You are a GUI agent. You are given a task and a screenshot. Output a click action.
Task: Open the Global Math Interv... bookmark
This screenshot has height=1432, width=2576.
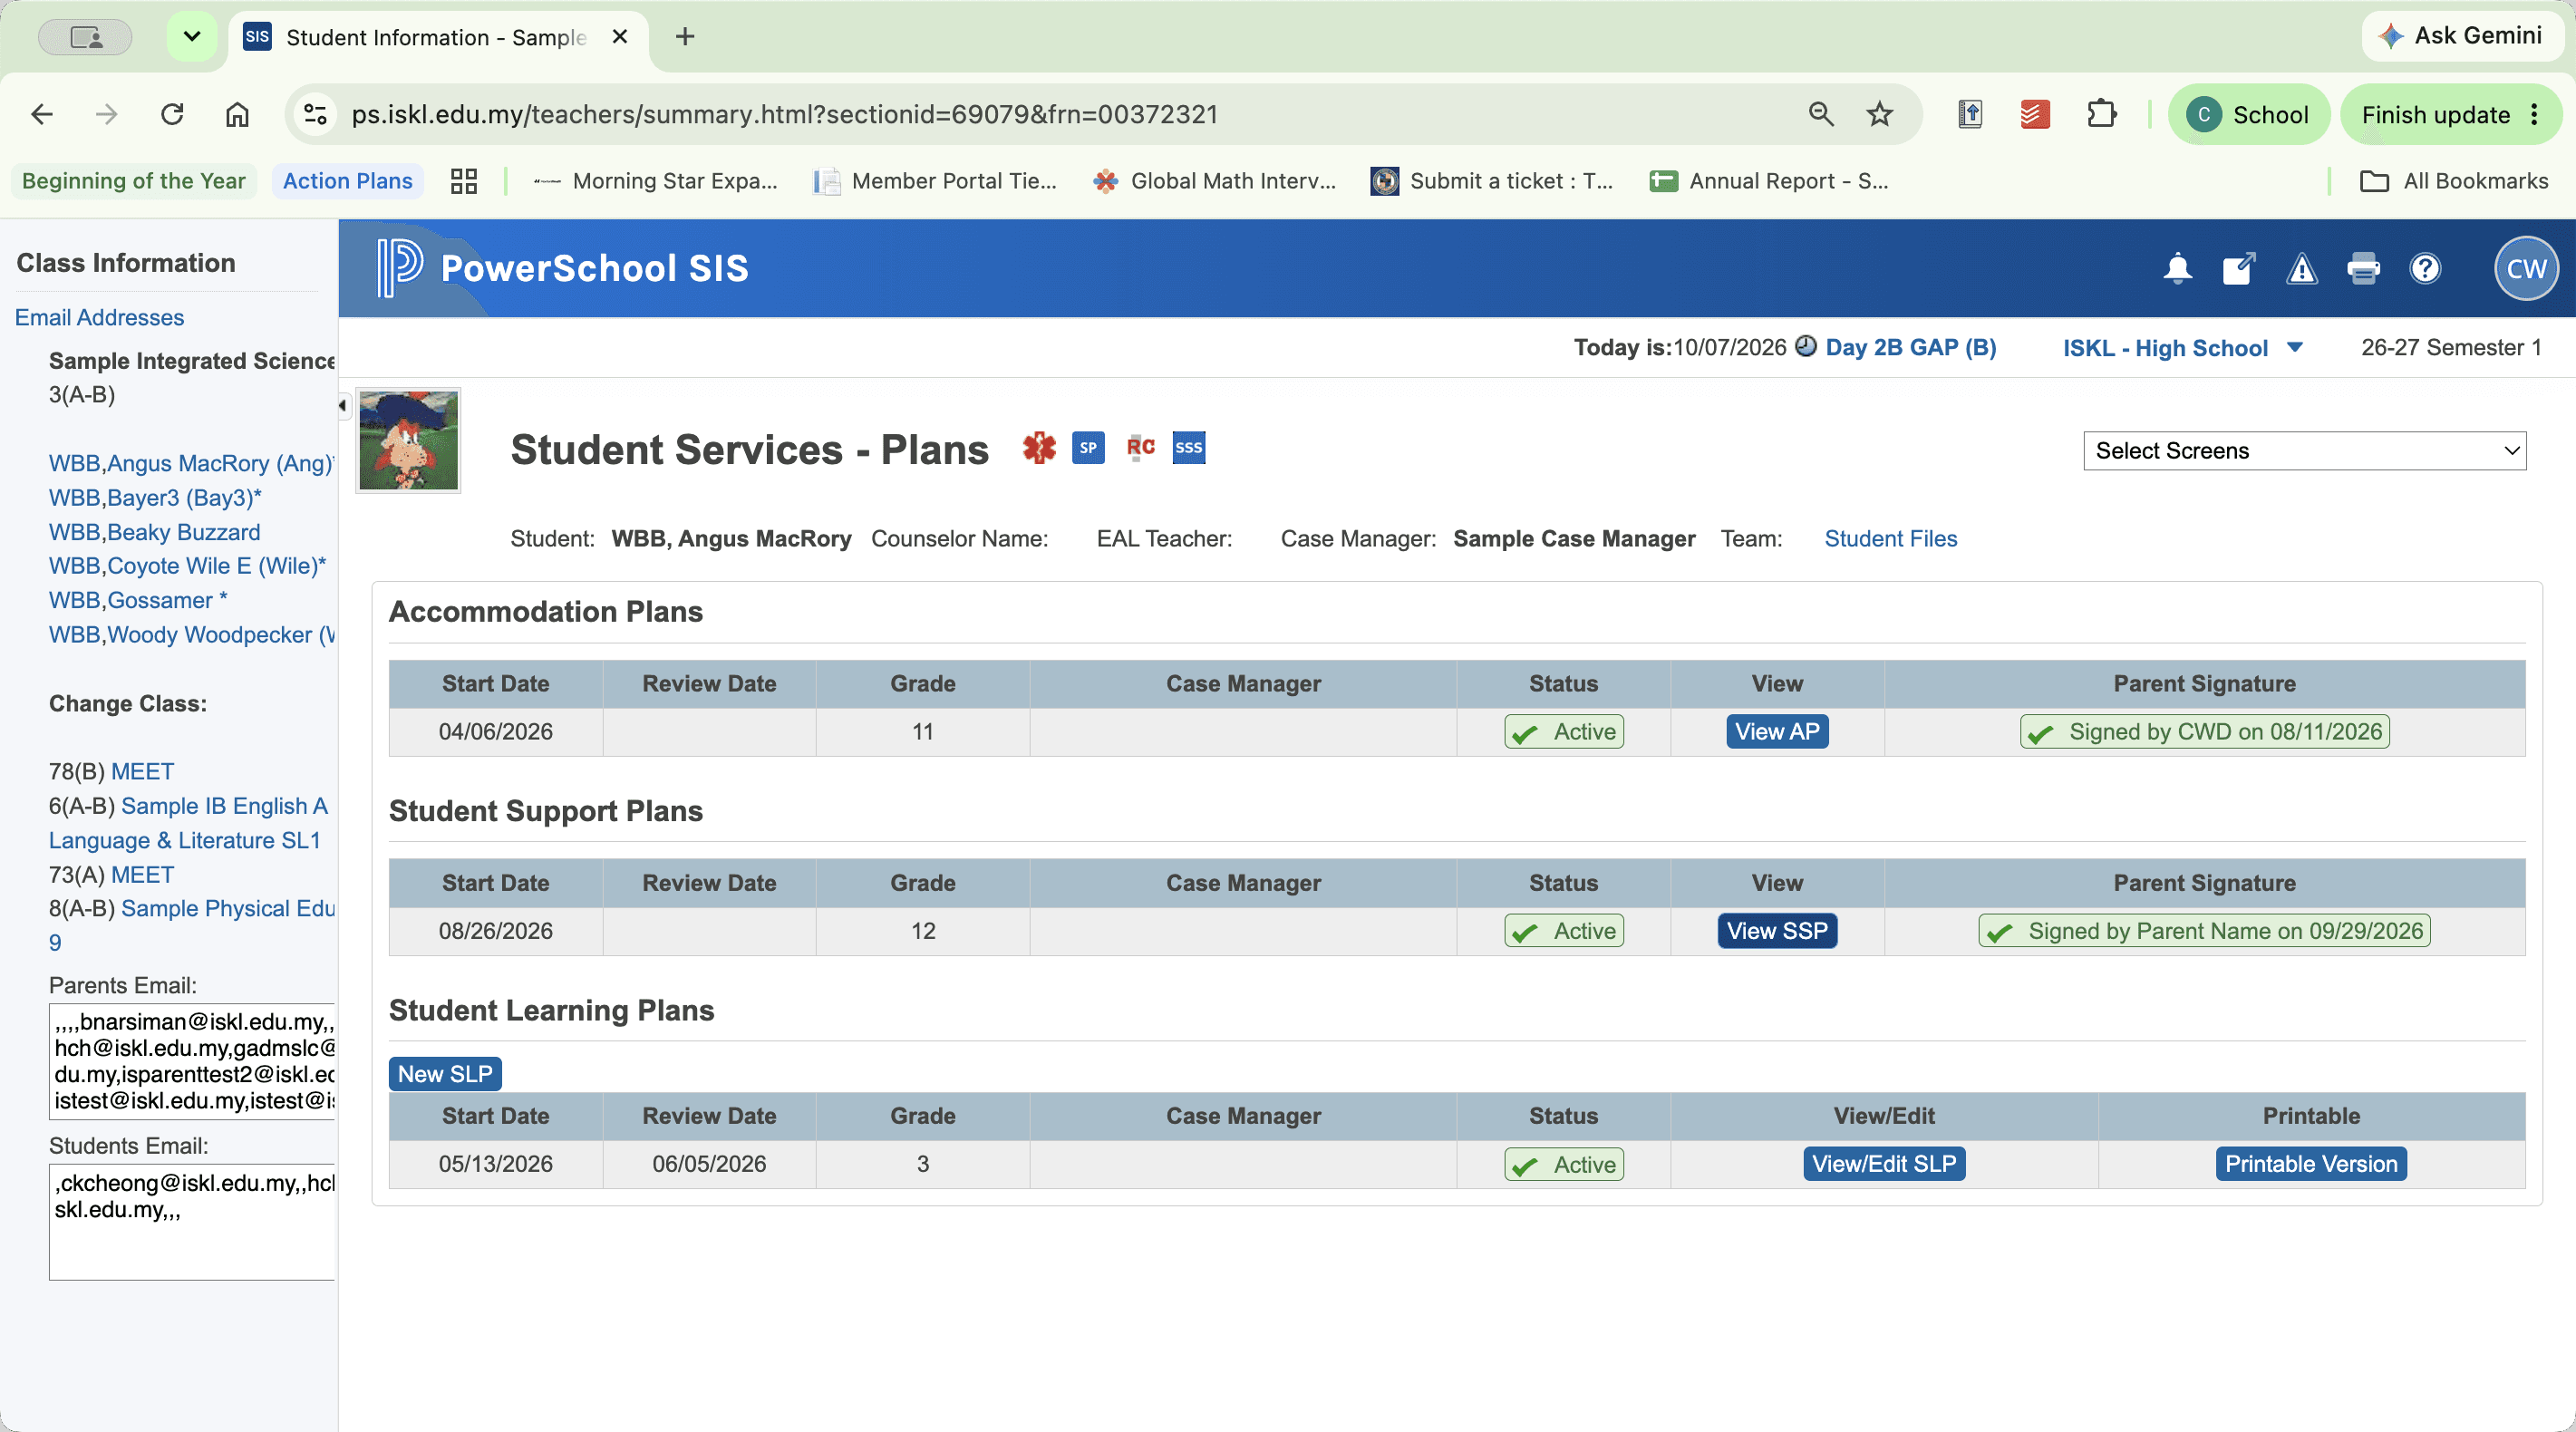pyautogui.click(x=1214, y=181)
